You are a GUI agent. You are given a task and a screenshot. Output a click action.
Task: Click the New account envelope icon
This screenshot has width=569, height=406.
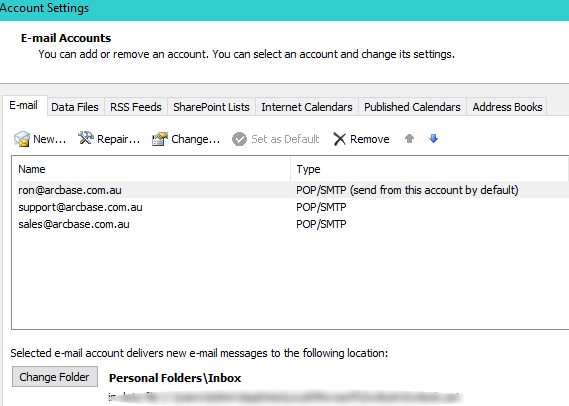point(22,139)
